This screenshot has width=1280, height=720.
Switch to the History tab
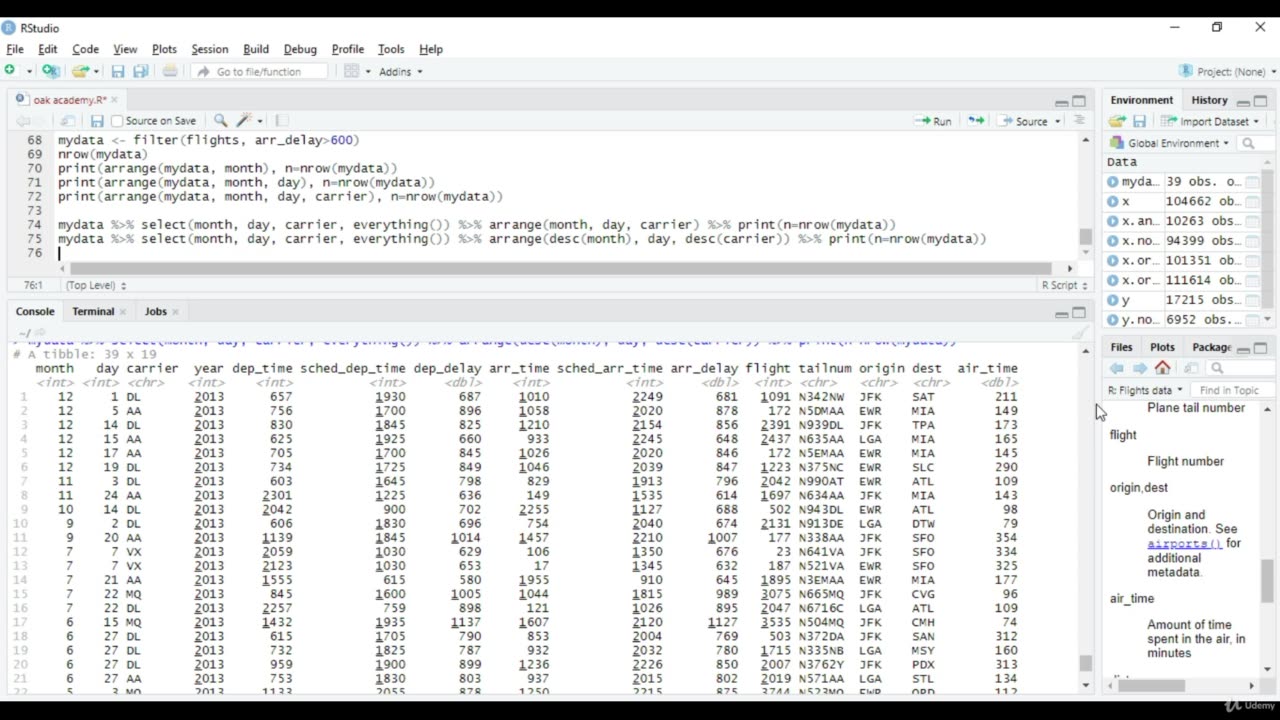click(1209, 100)
